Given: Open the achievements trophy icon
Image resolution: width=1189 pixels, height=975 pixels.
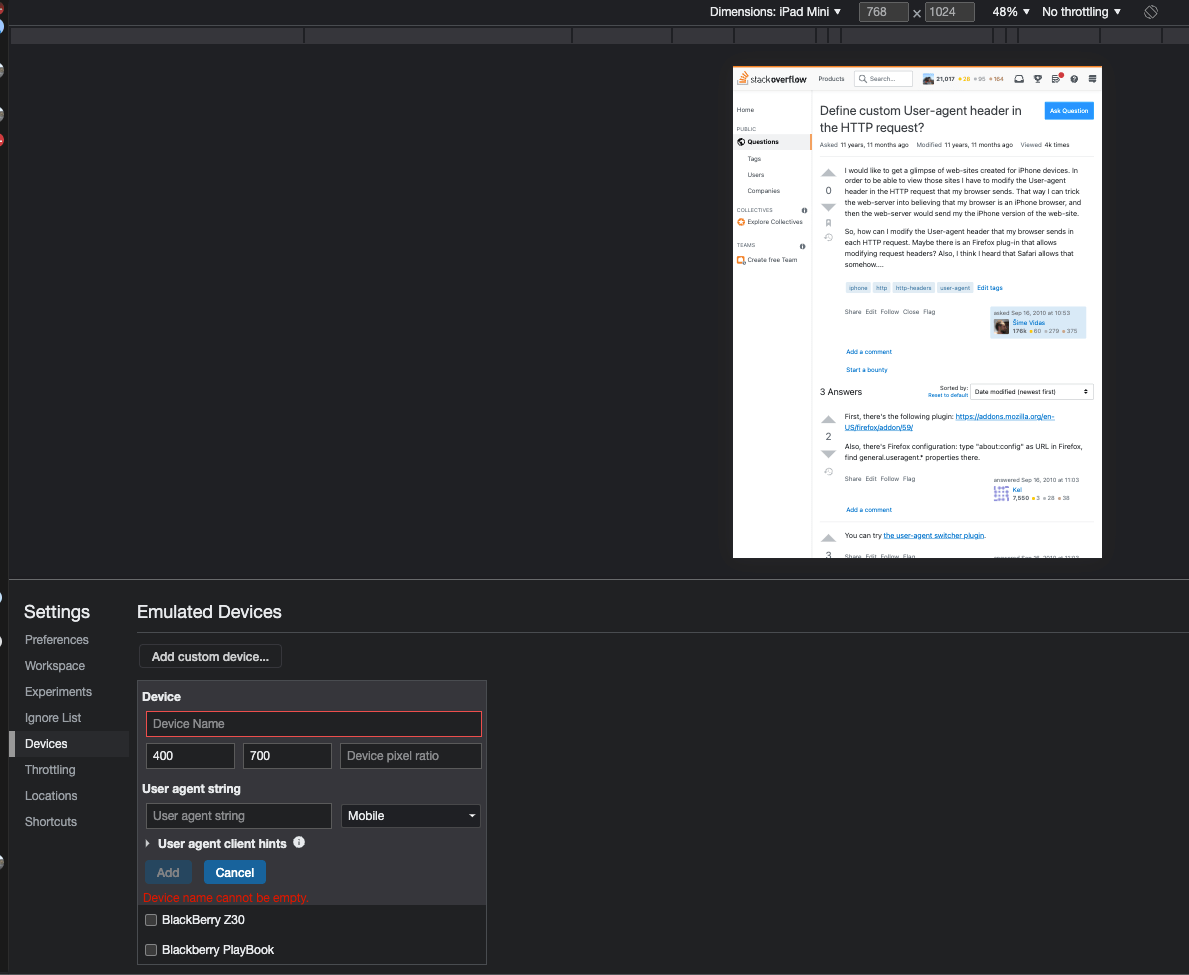Looking at the screenshot, I should pos(1037,79).
